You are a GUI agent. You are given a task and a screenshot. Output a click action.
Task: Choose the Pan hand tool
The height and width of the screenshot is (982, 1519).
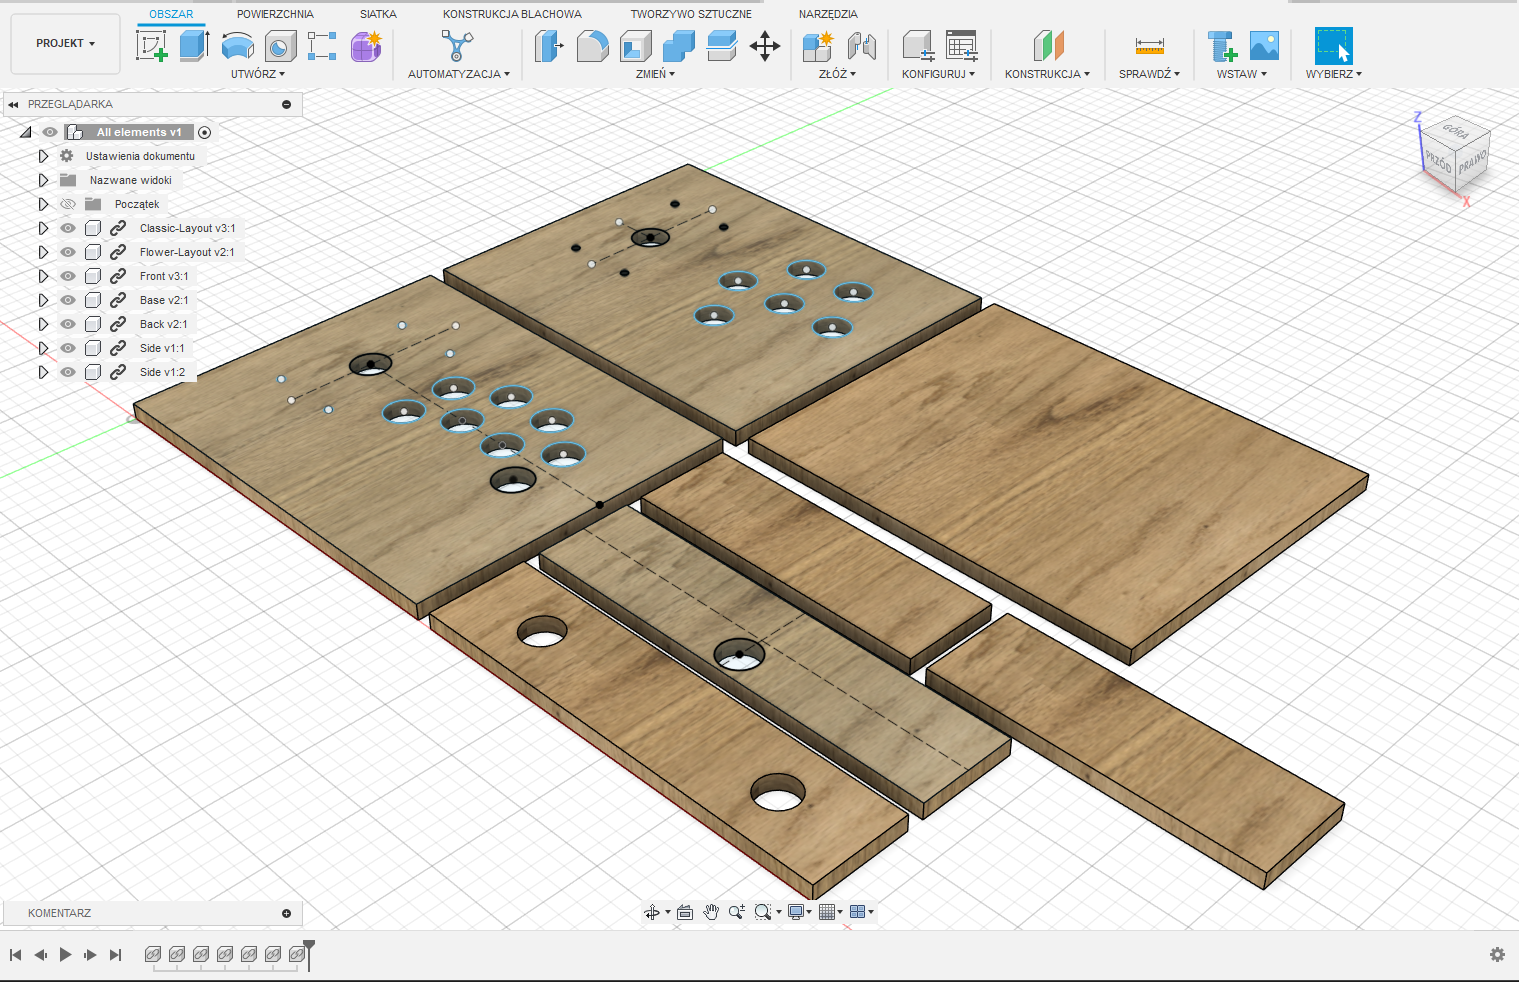point(711,912)
